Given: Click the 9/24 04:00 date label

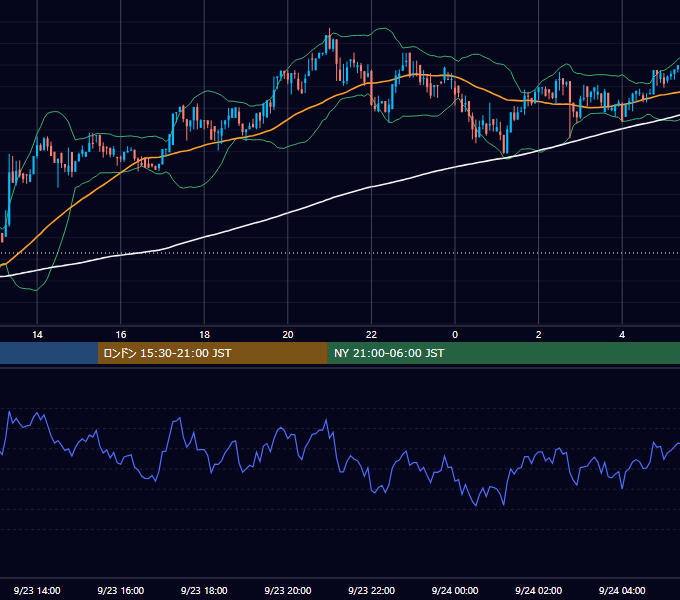Looking at the screenshot, I should 622,590.
